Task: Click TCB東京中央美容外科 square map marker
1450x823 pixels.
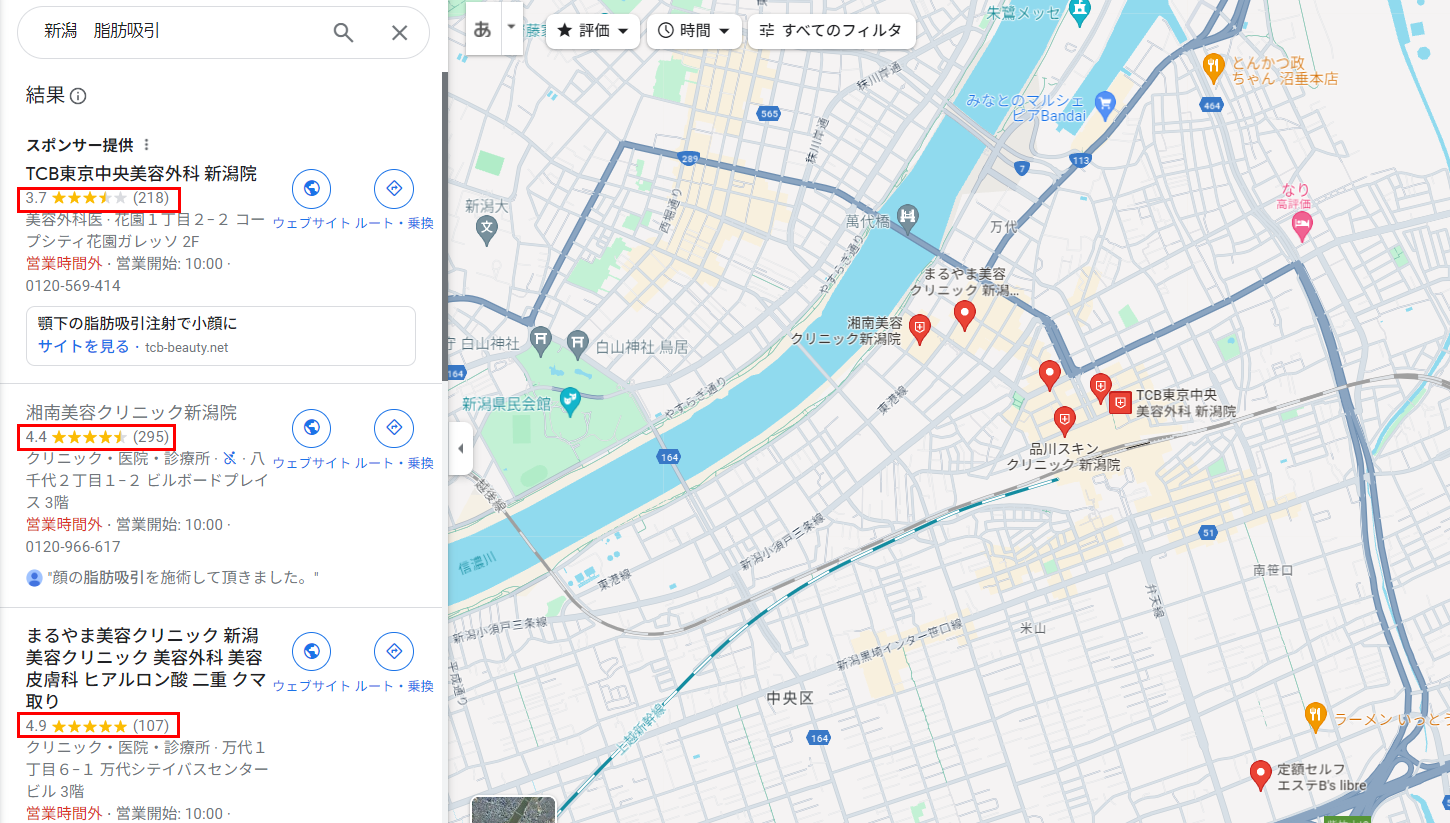Action: (x=1121, y=403)
